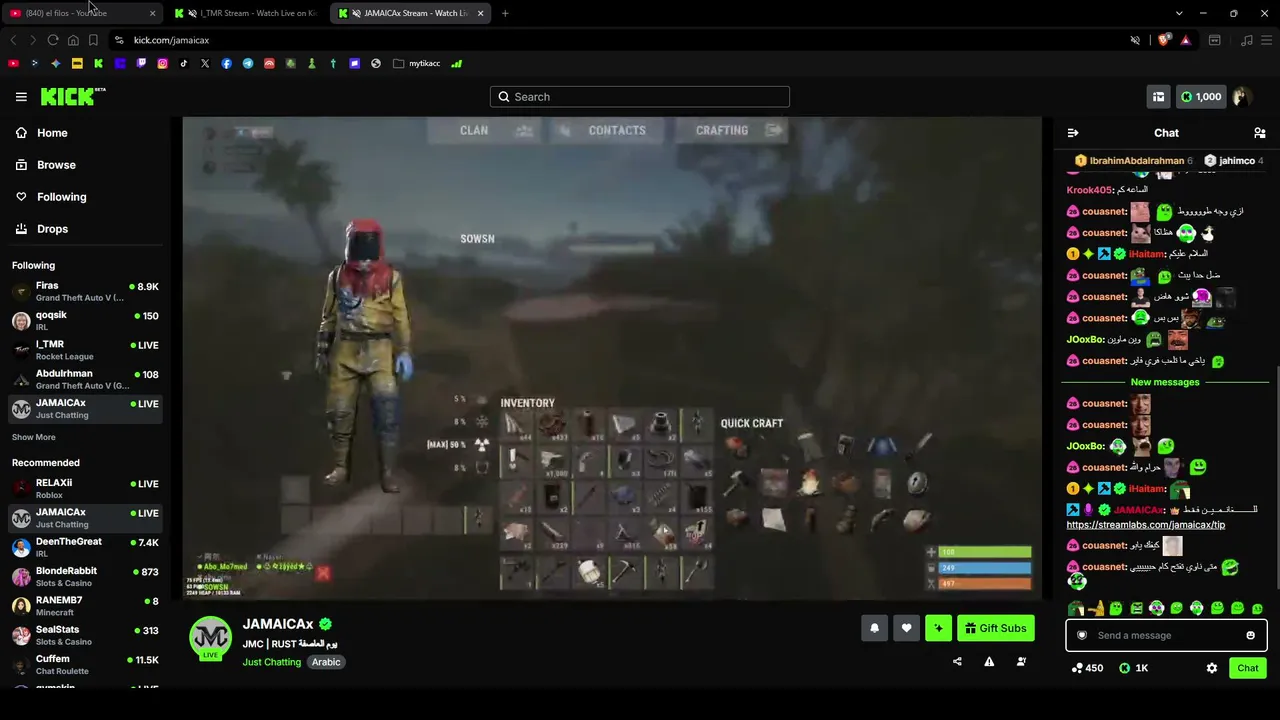The height and width of the screenshot is (720, 1280).
Task: Open the user profile avatar menu
Action: click(x=1242, y=97)
